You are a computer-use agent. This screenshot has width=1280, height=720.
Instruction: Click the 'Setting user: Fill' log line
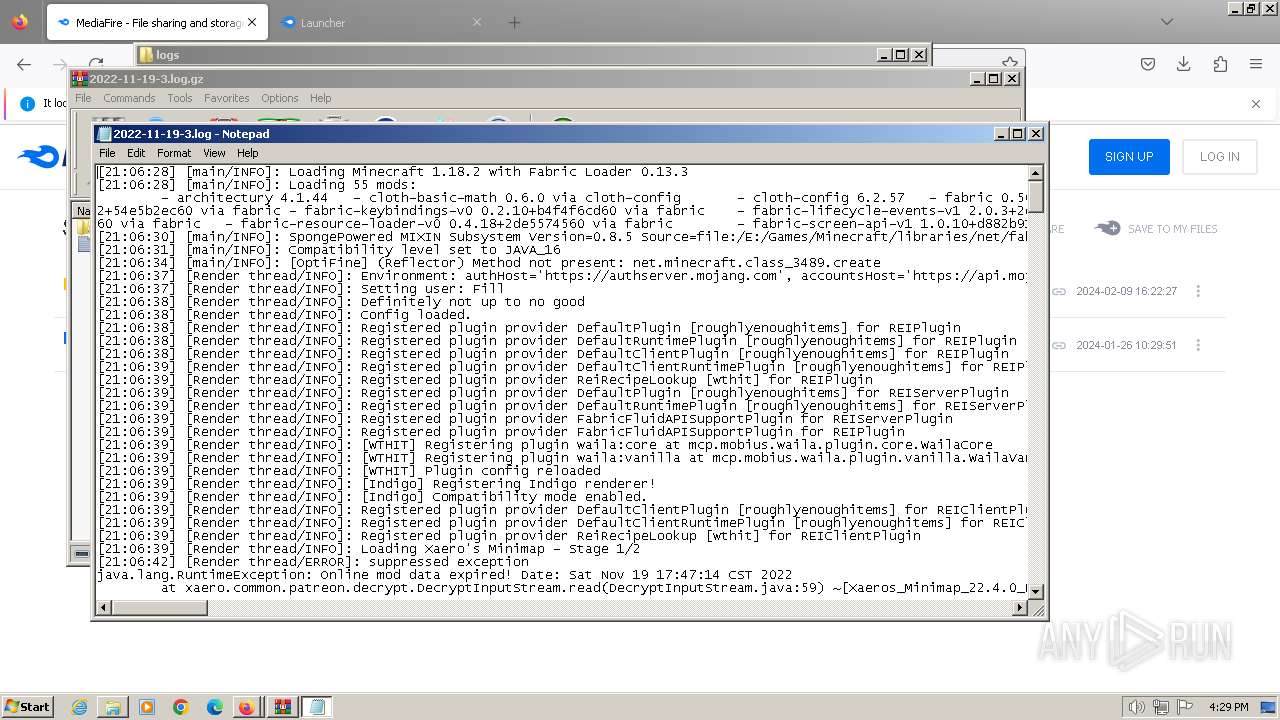click(301, 289)
